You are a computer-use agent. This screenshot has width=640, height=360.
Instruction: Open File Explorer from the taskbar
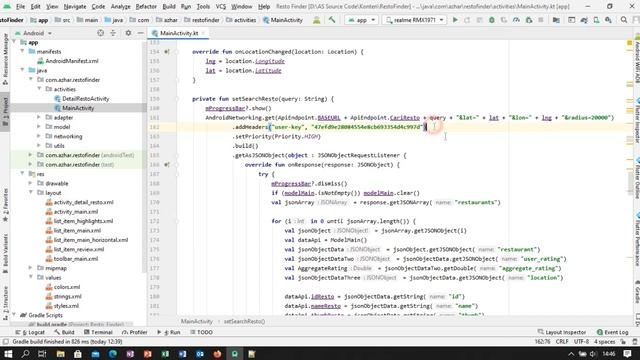[60, 354]
